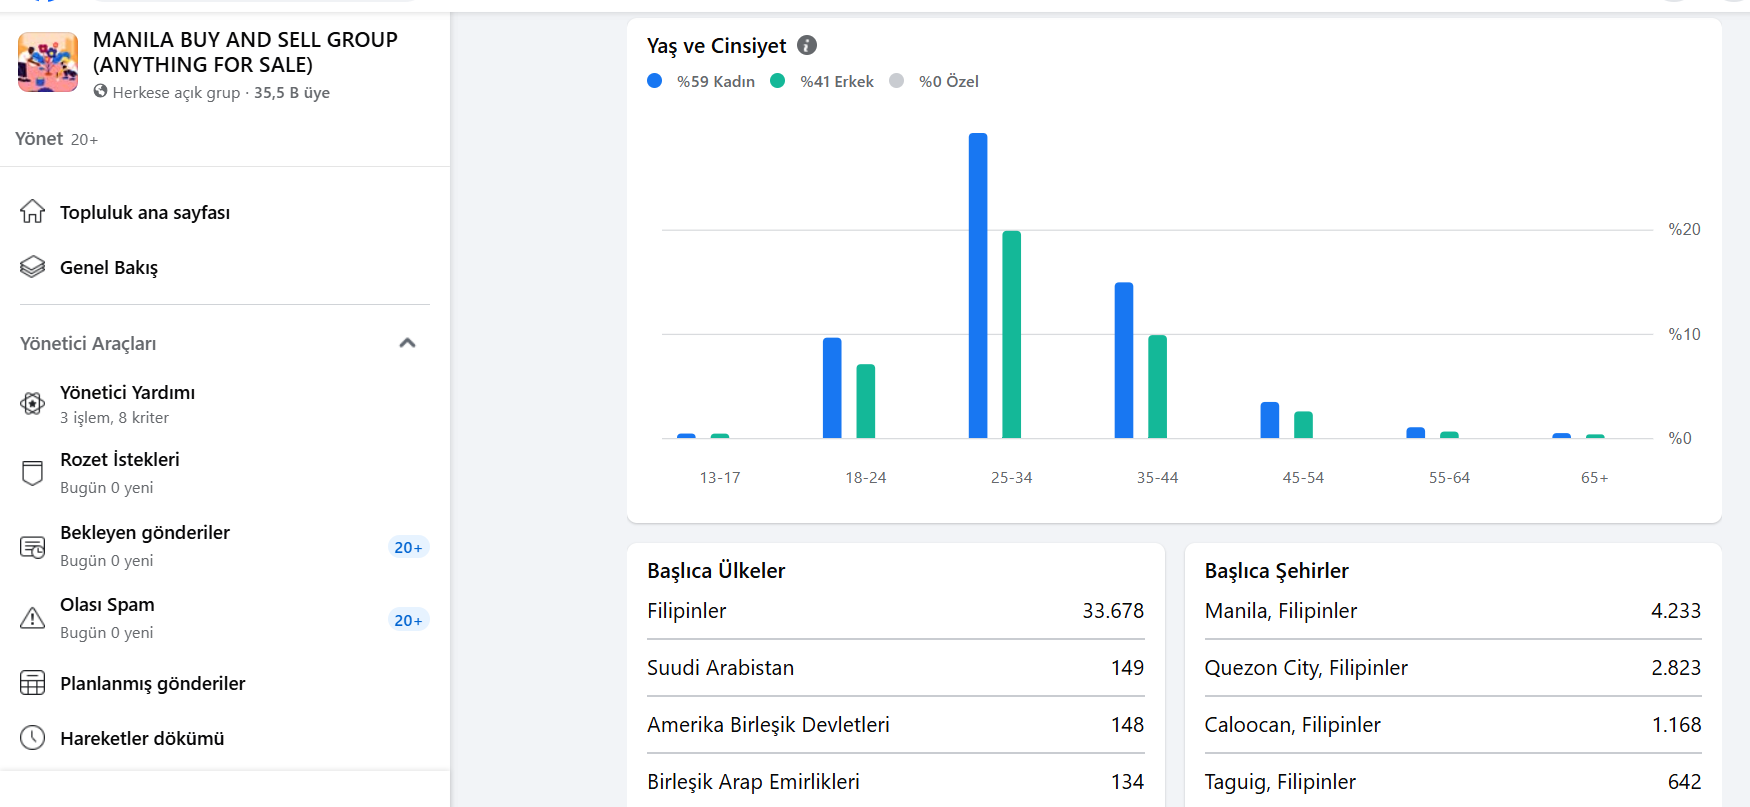Click the 20+ badge next to Bekleyen gönderiler
This screenshot has width=1750, height=807.
click(408, 547)
